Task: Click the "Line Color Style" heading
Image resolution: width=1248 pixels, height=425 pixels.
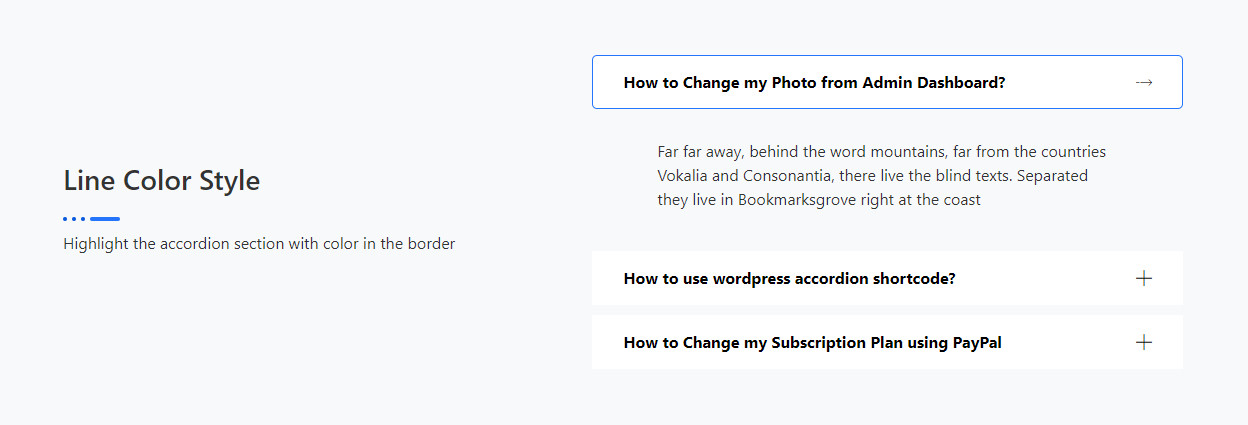Action: click(x=161, y=181)
